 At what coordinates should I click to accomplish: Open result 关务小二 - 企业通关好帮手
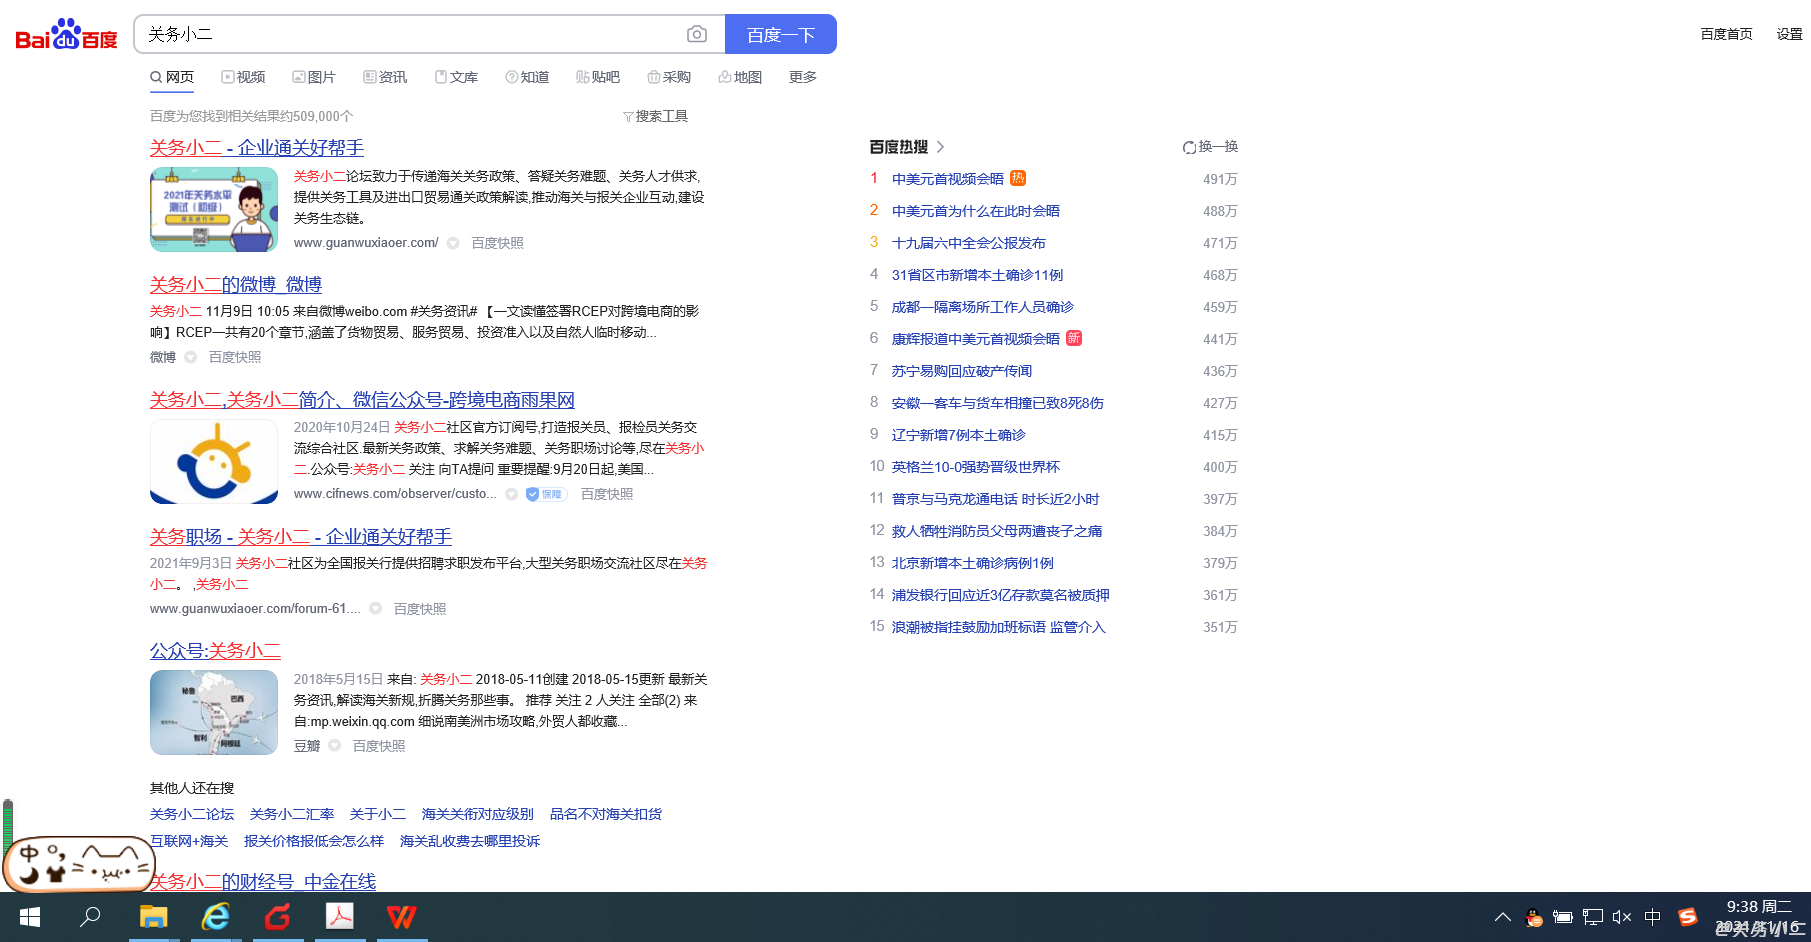257,148
